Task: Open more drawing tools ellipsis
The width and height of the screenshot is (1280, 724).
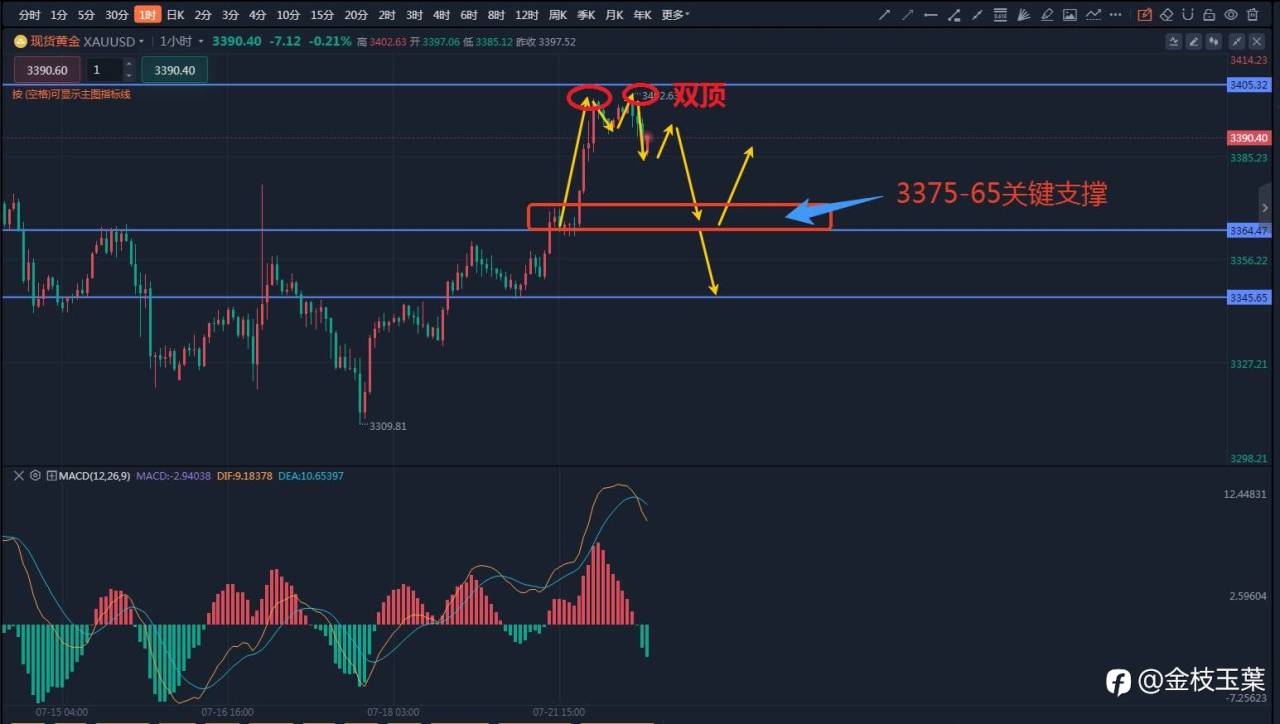Action: [1115, 15]
